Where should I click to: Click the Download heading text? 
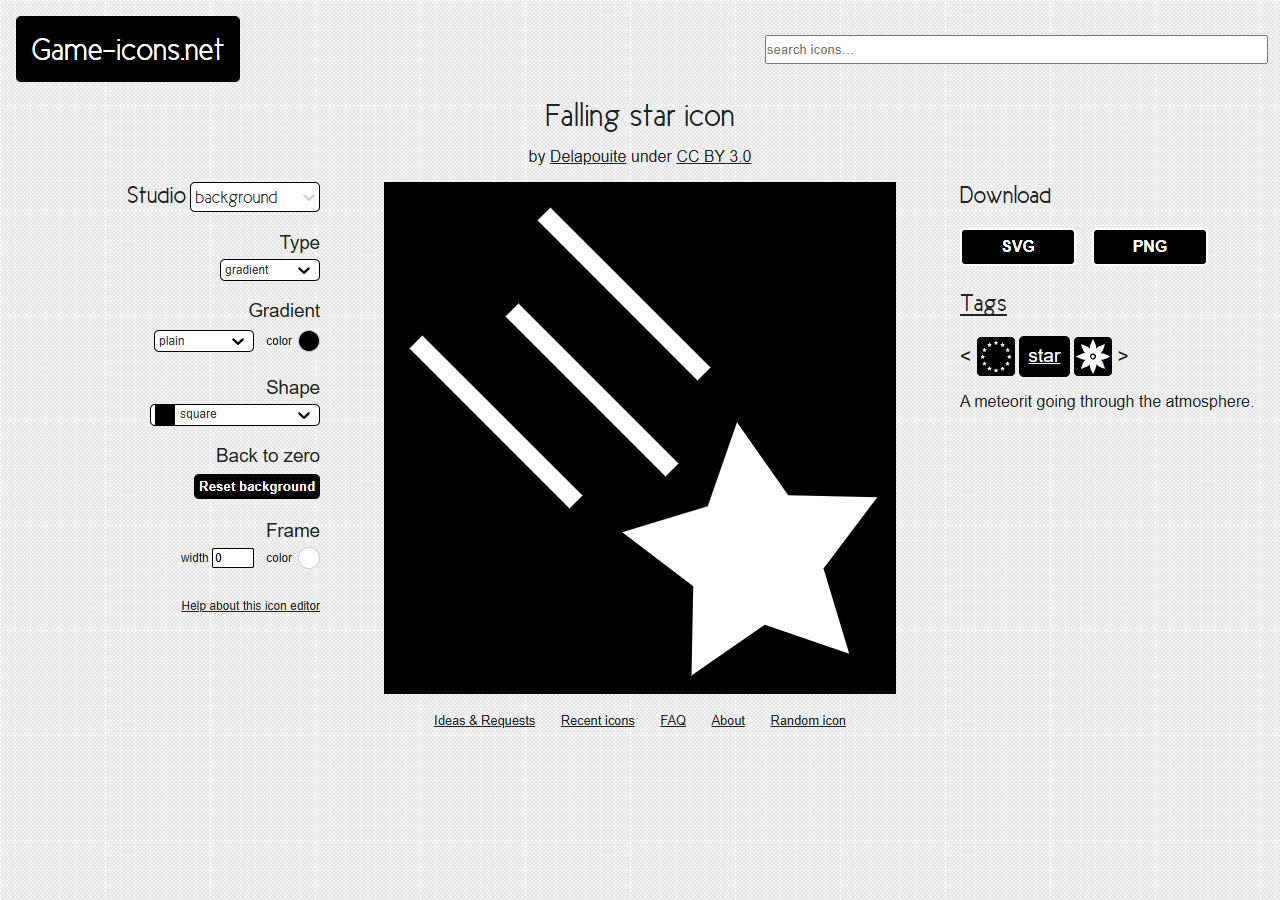point(1005,195)
